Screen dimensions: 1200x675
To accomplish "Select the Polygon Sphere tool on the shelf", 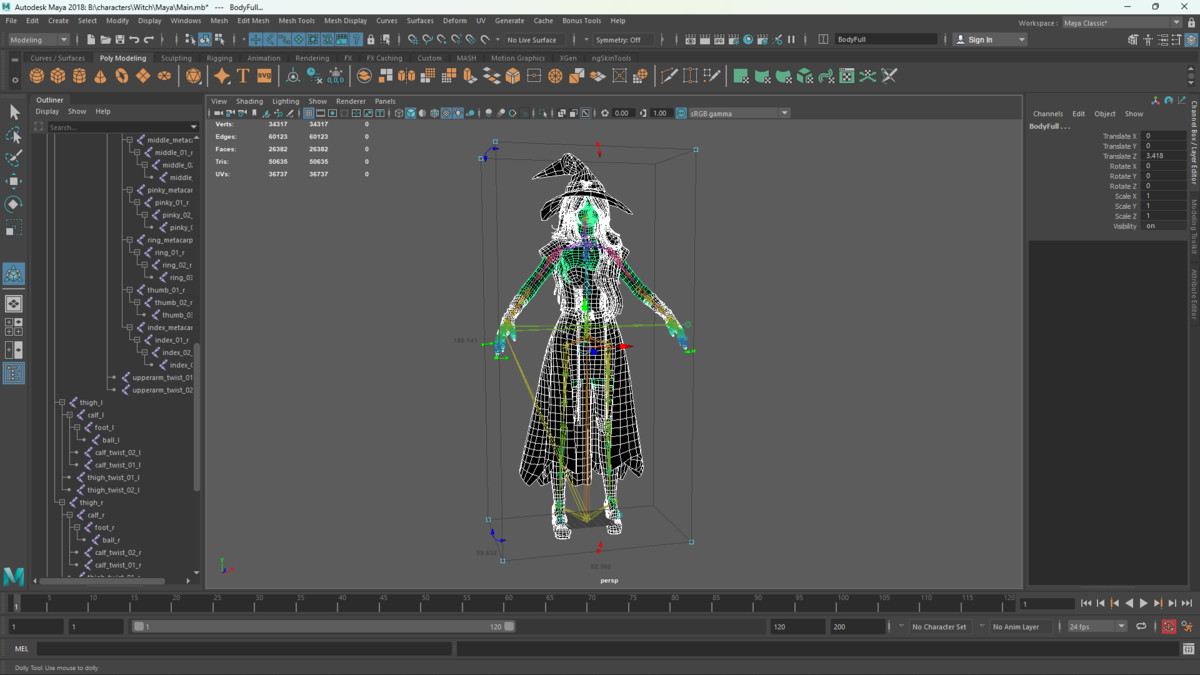I will [x=36, y=75].
